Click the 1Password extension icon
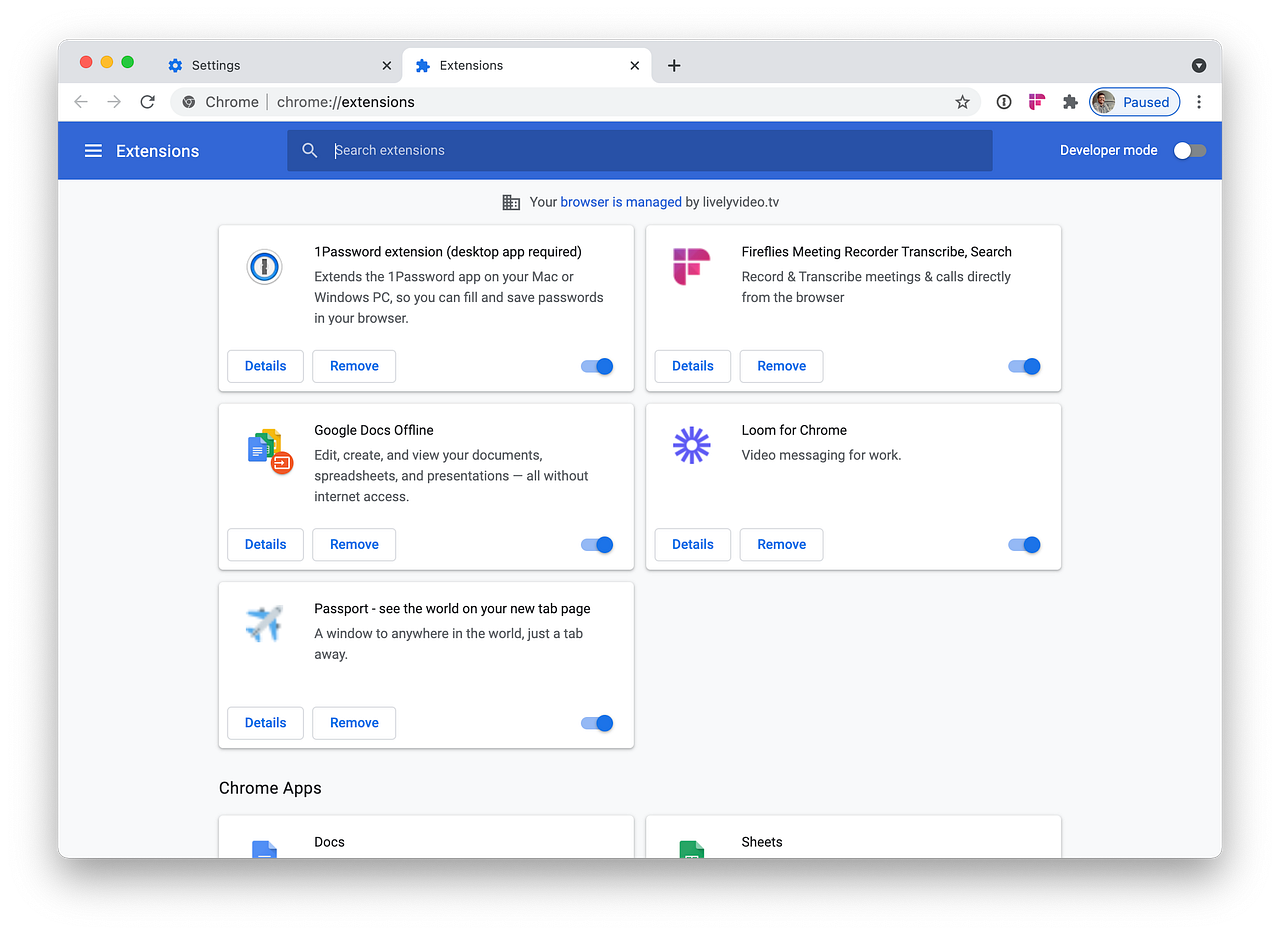Viewport: 1280px width, 935px height. [x=264, y=267]
